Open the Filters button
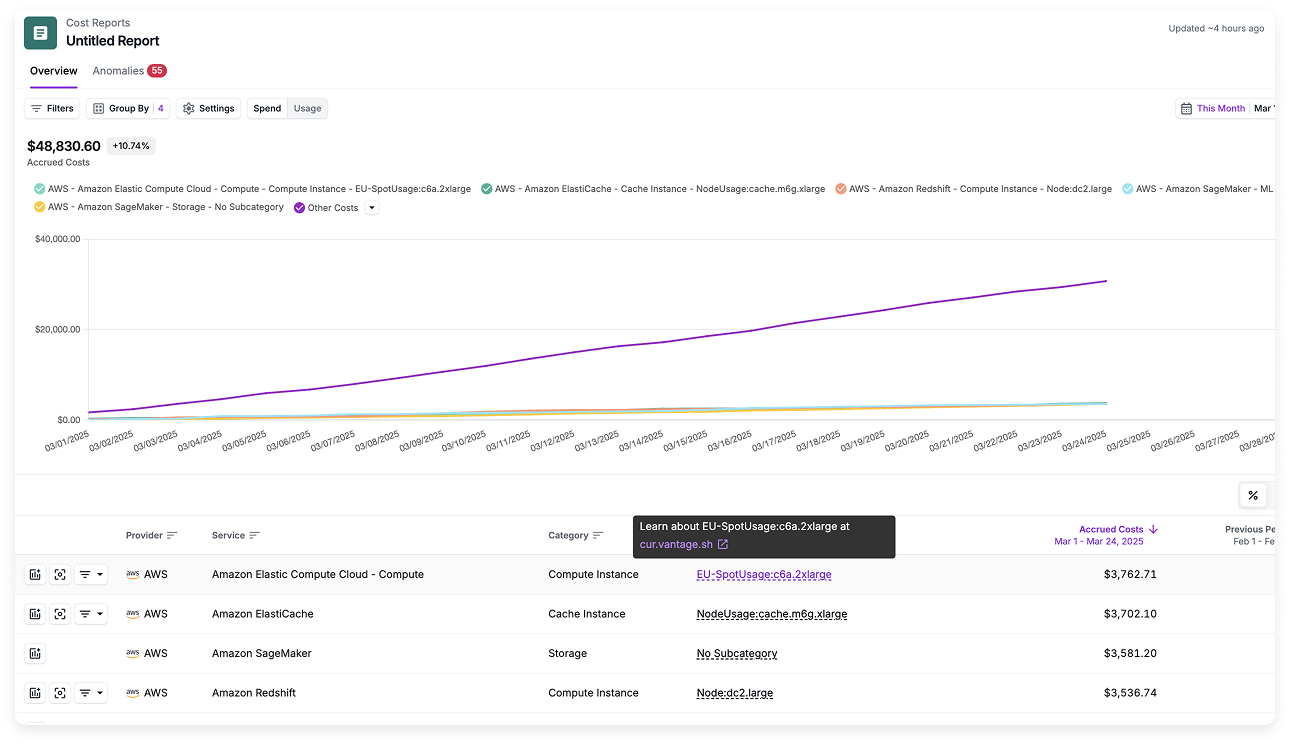 tap(52, 108)
